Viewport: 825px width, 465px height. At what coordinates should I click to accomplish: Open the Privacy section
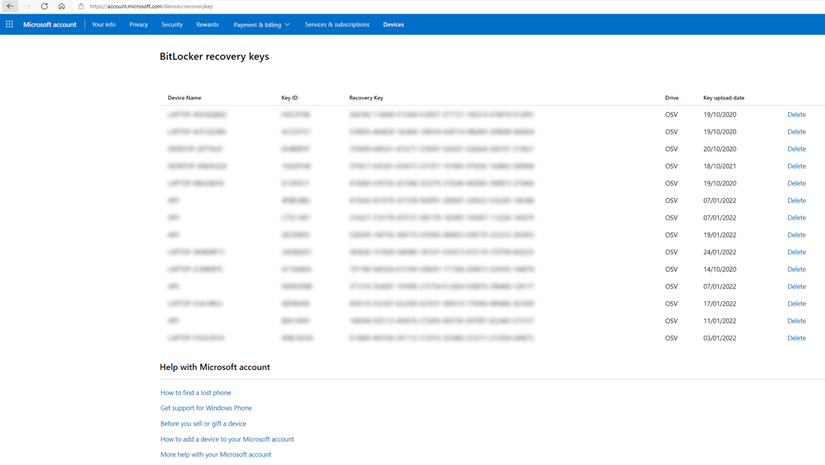[139, 25]
